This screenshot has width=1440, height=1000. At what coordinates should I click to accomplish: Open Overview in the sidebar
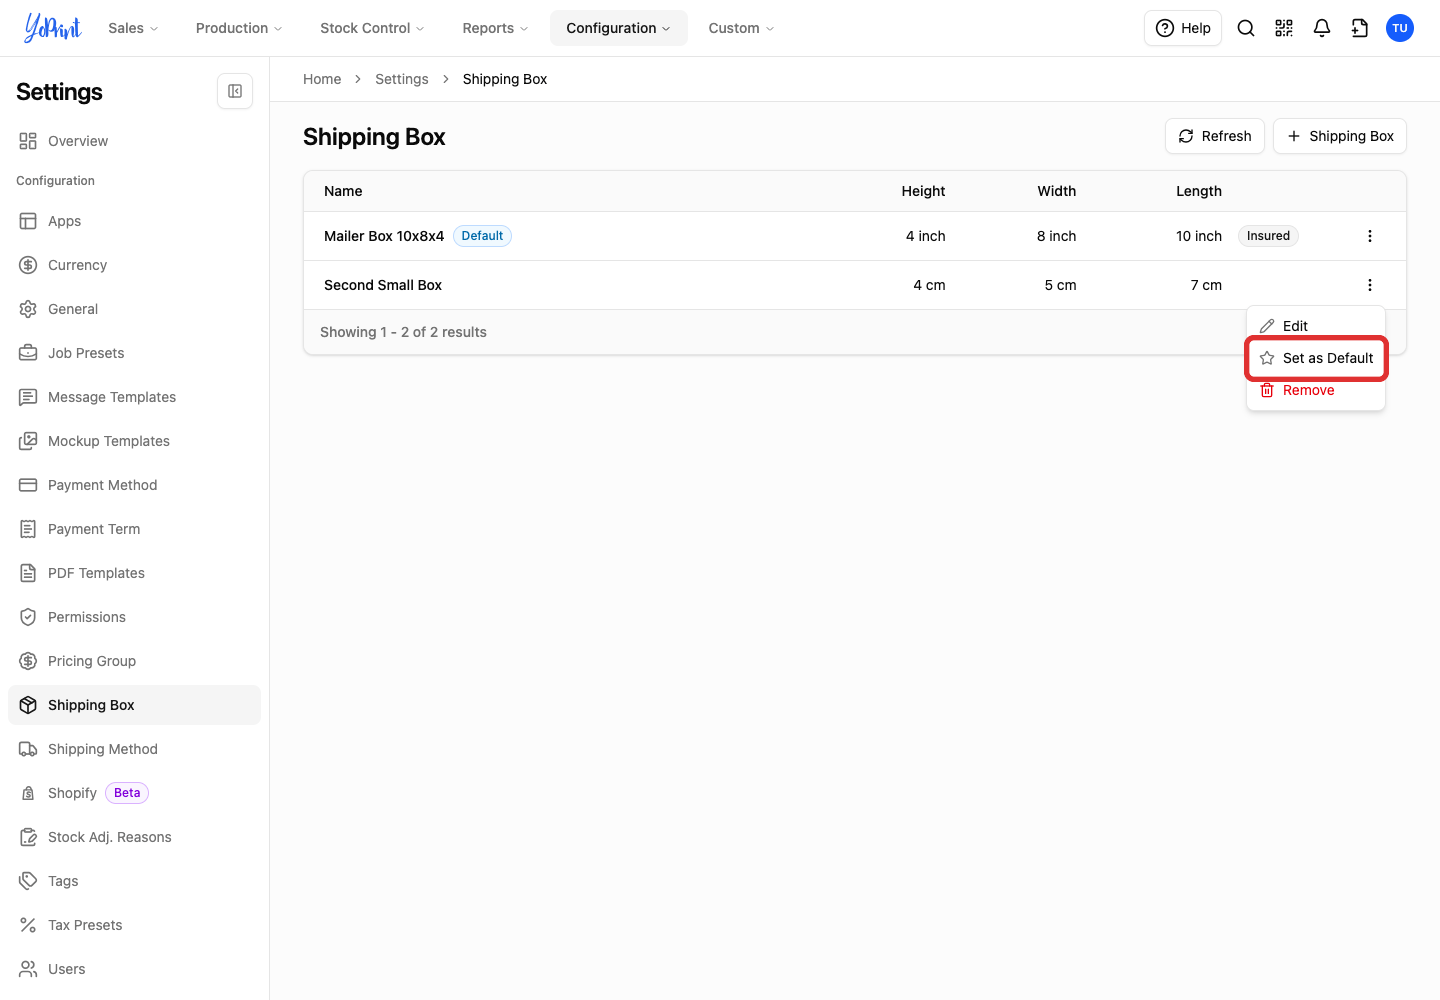pyautogui.click(x=134, y=141)
